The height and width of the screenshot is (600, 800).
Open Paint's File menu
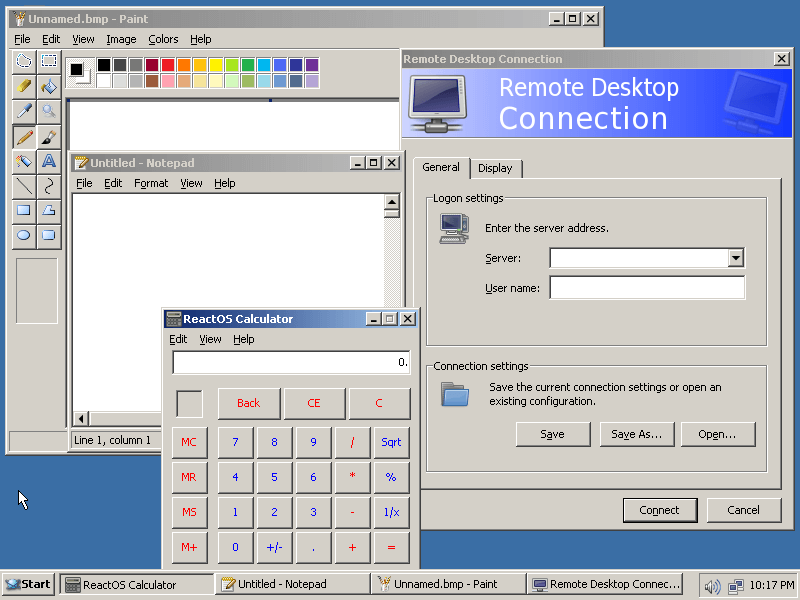coord(22,39)
